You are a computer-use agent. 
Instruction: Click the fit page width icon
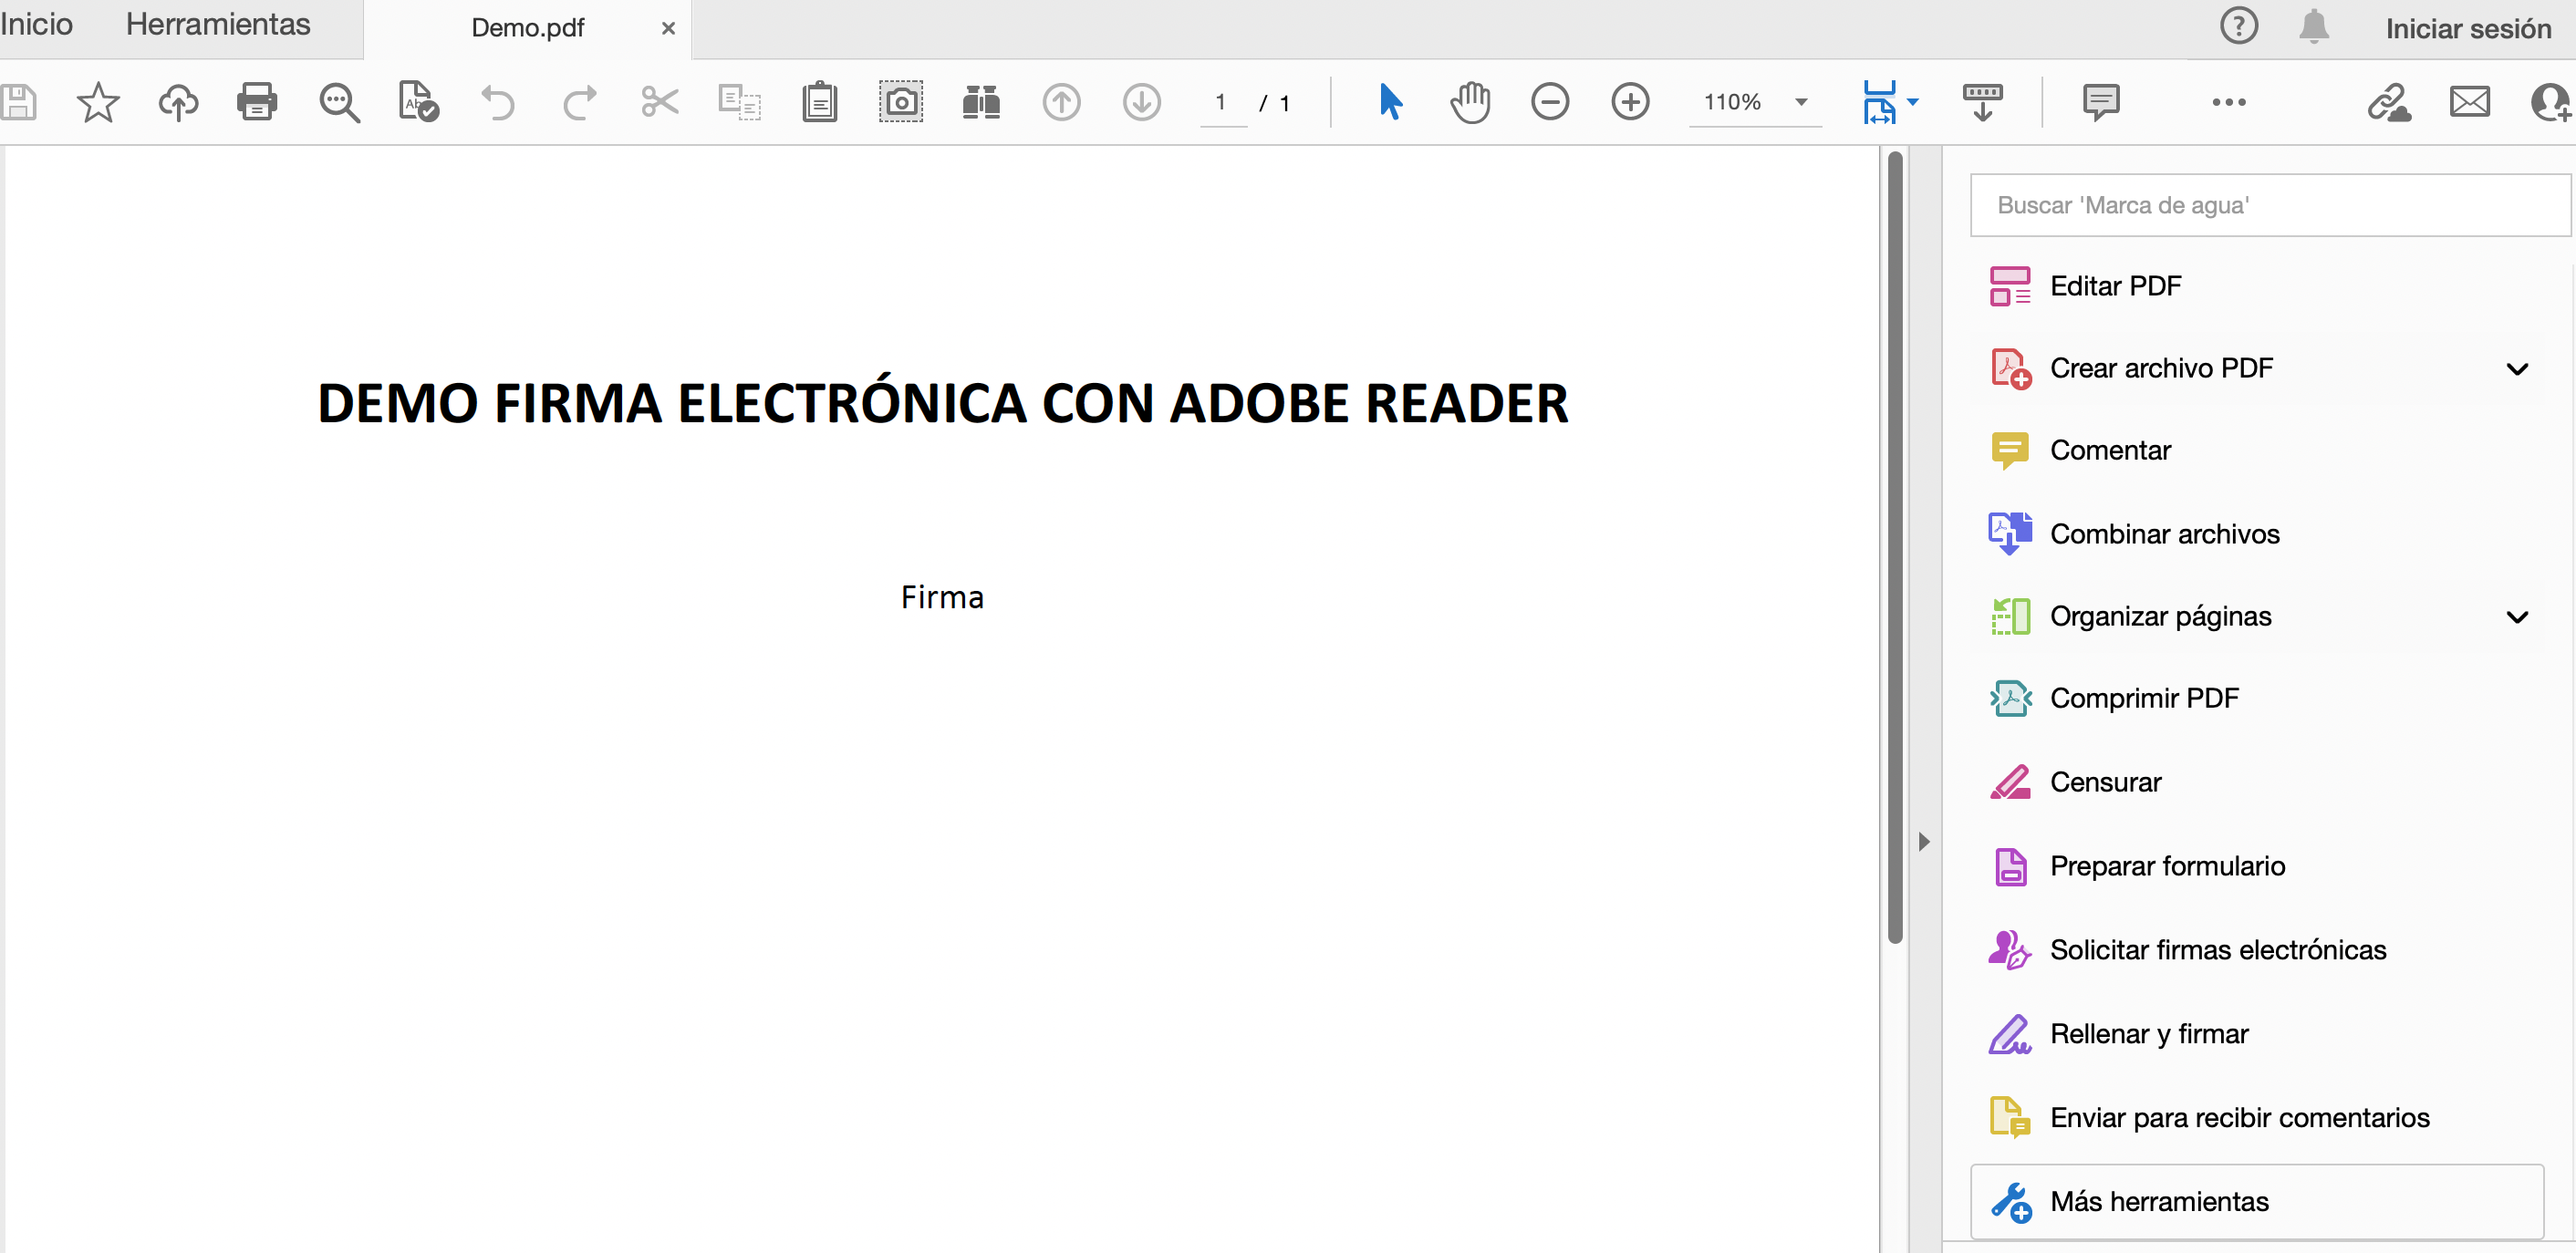pyautogui.click(x=1879, y=102)
